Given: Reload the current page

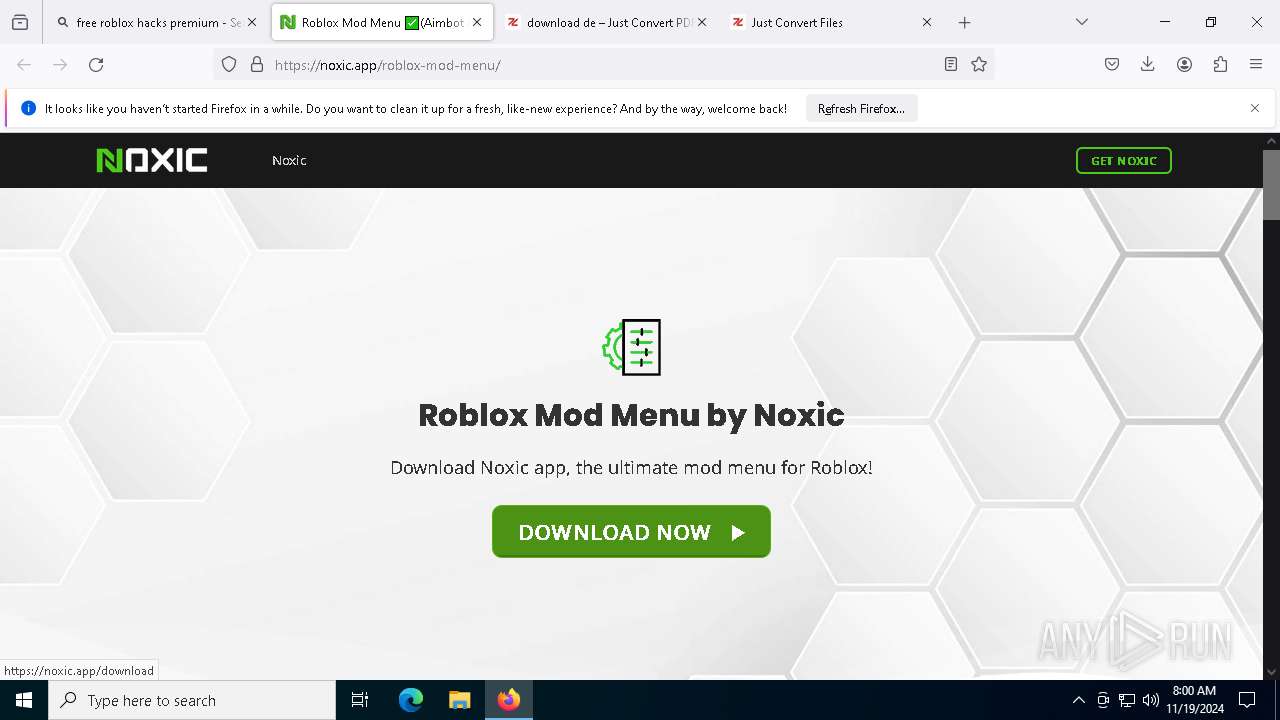Looking at the screenshot, I should [96, 64].
